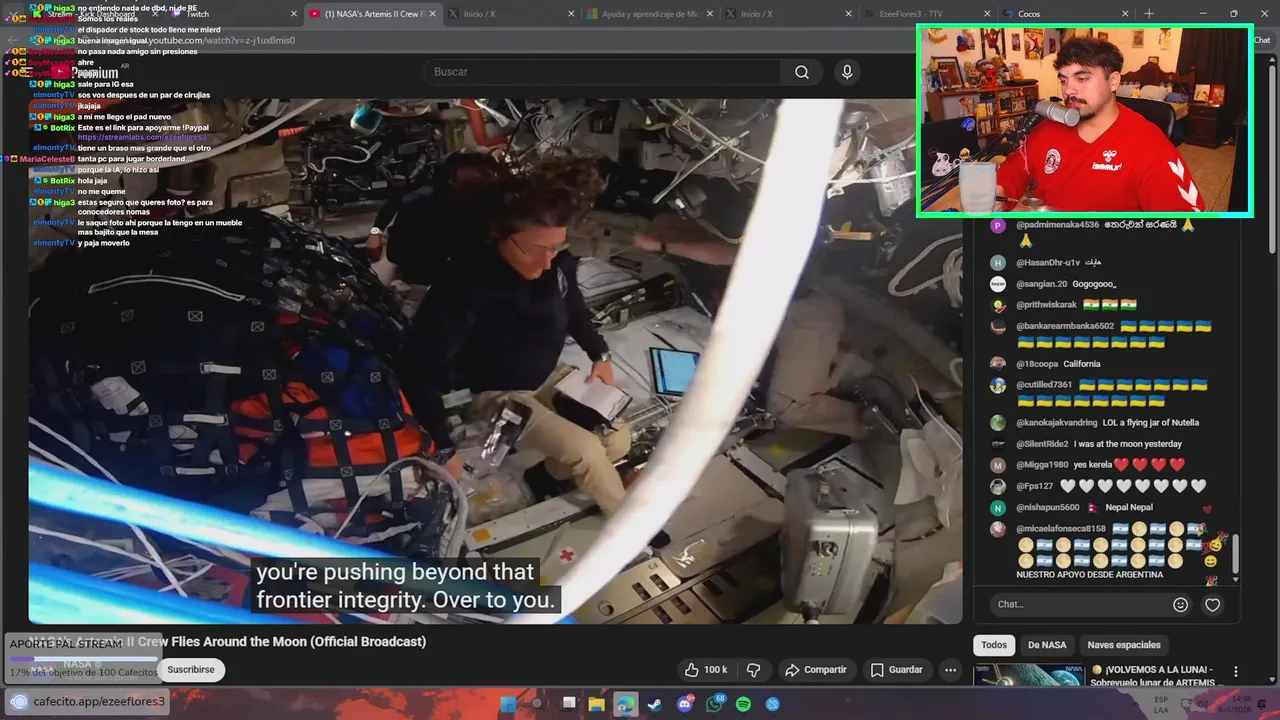Click the Compartir share button
This screenshot has width=1280, height=720.
pos(816,670)
